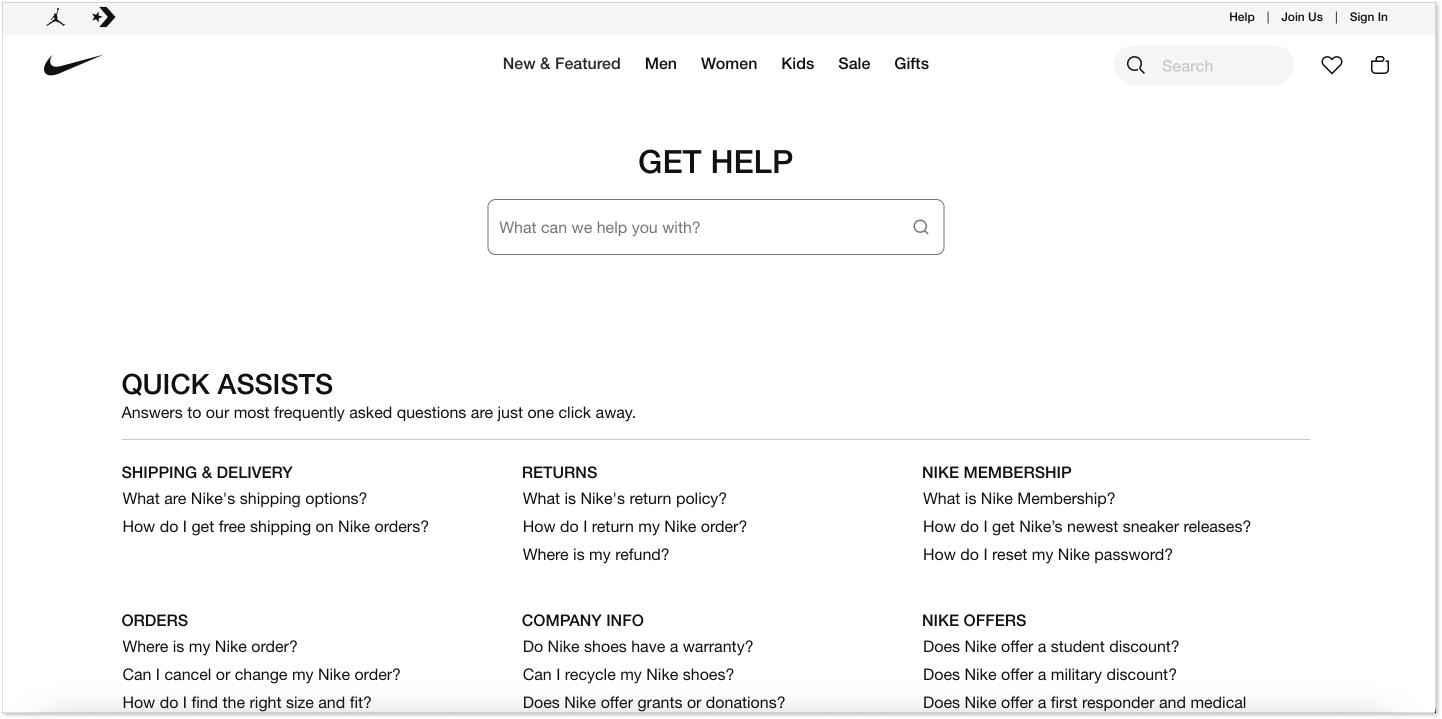Click the QUICK ASSISTS title
This screenshot has width=1442, height=719.
click(x=227, y=384)
